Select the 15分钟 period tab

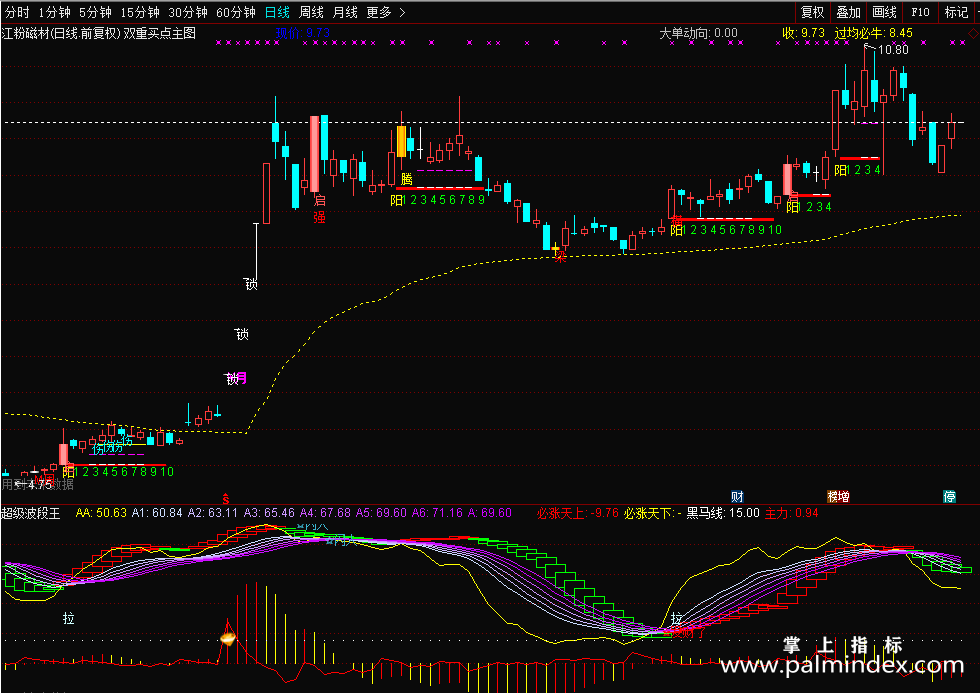(x=140, y=12)
